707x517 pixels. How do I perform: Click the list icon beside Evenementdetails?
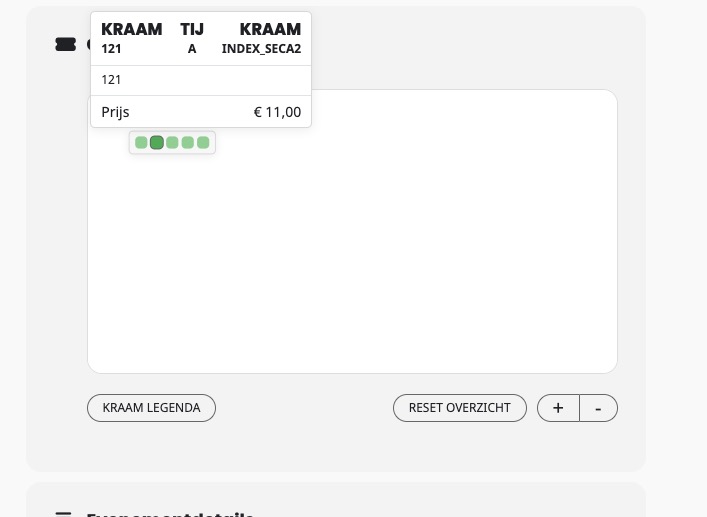click(x=63, y=514)
